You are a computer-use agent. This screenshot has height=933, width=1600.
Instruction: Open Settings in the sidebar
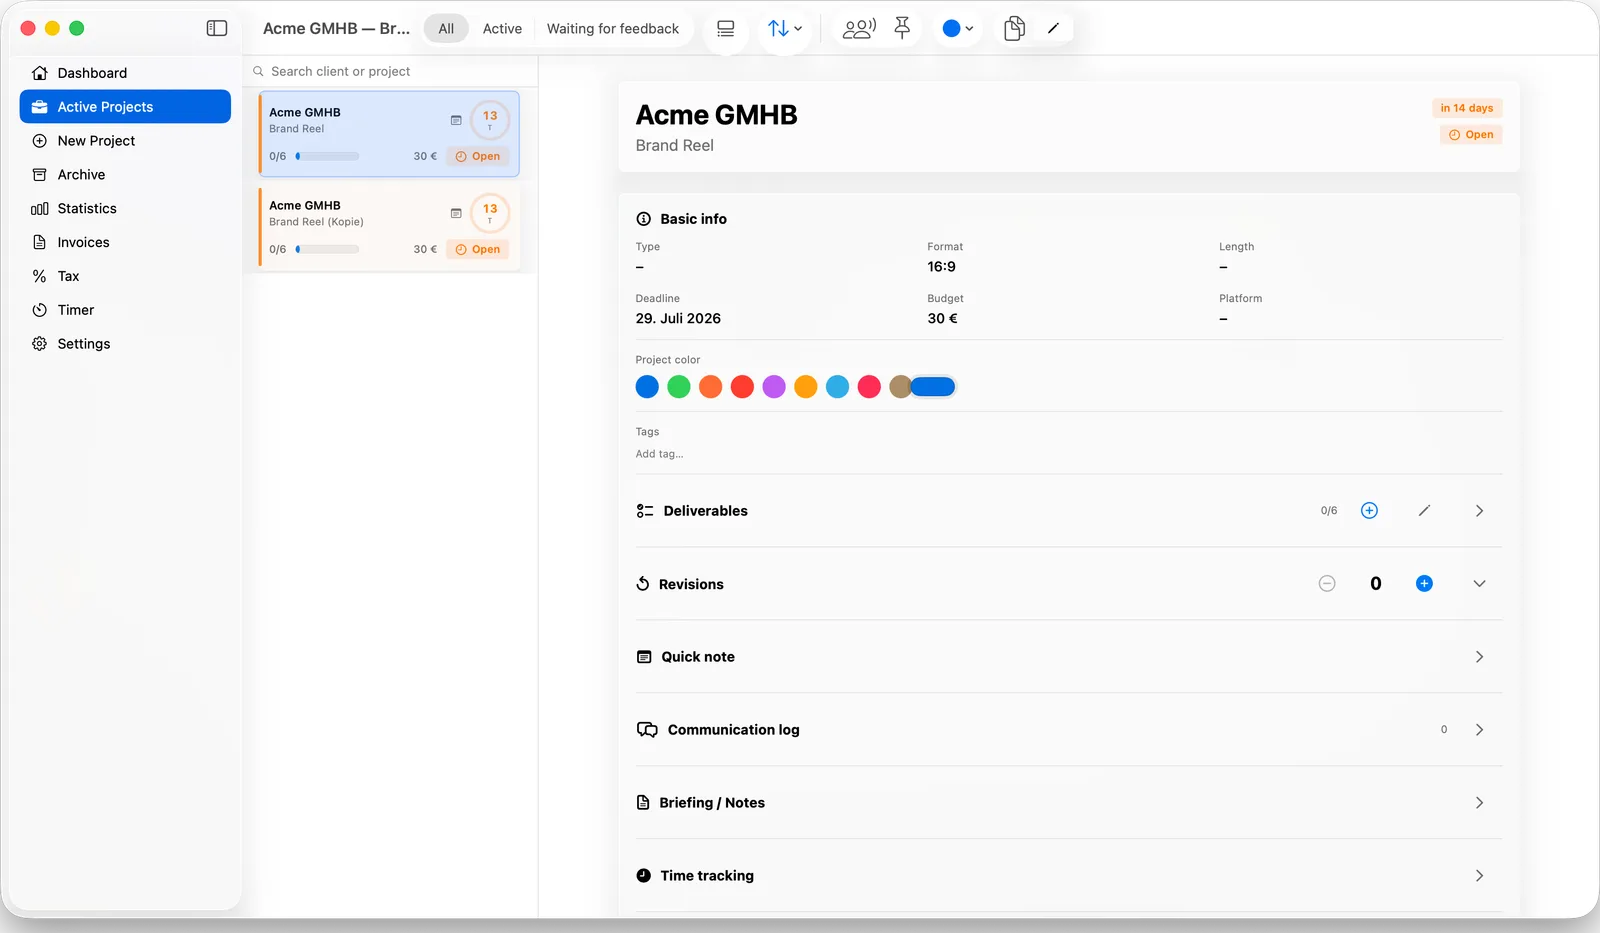pyautogui.click(x=125, y=344)
